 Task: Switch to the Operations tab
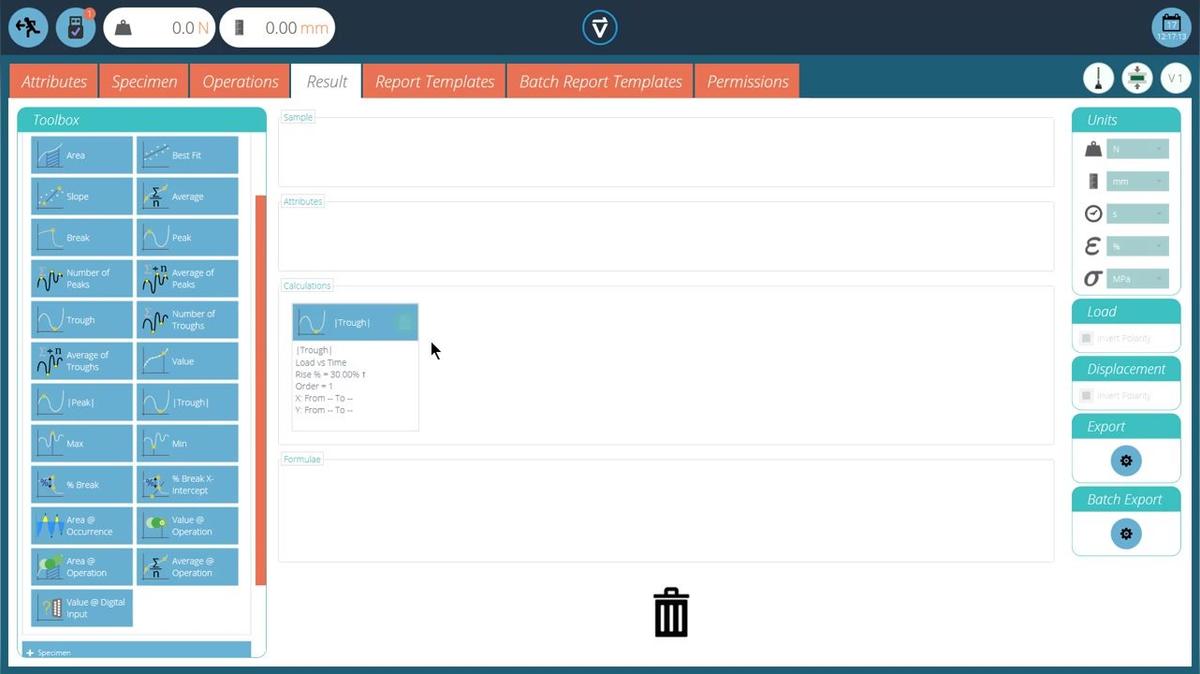click(x=240, y=82)
